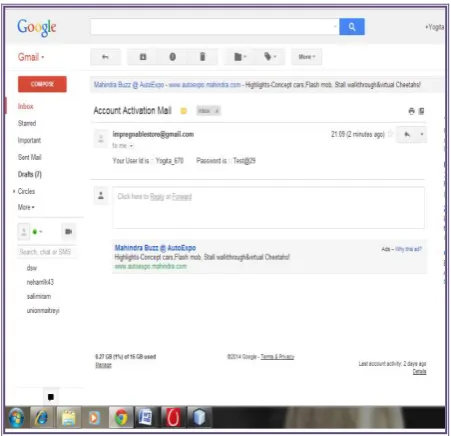Click the +Yogita profile link
The width and height of the screenshot is (451, 436).
(x=434, y=27)
